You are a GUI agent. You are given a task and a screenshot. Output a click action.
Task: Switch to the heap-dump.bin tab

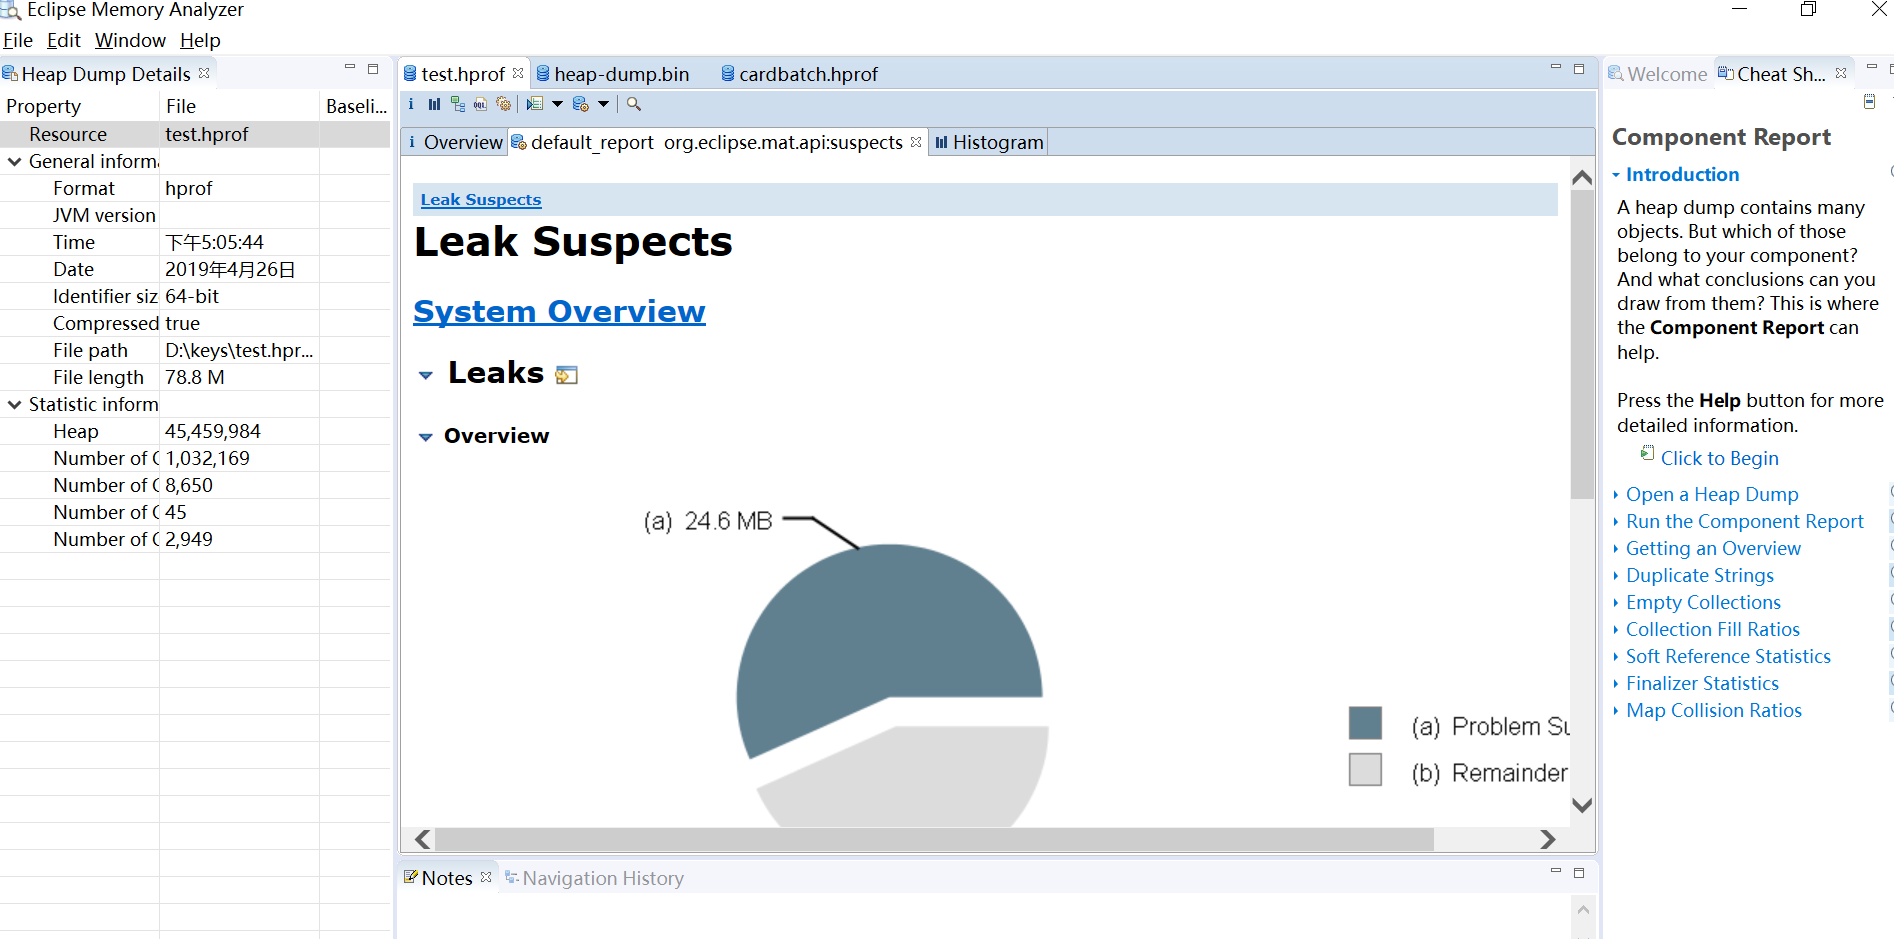(x=612, y=74)
